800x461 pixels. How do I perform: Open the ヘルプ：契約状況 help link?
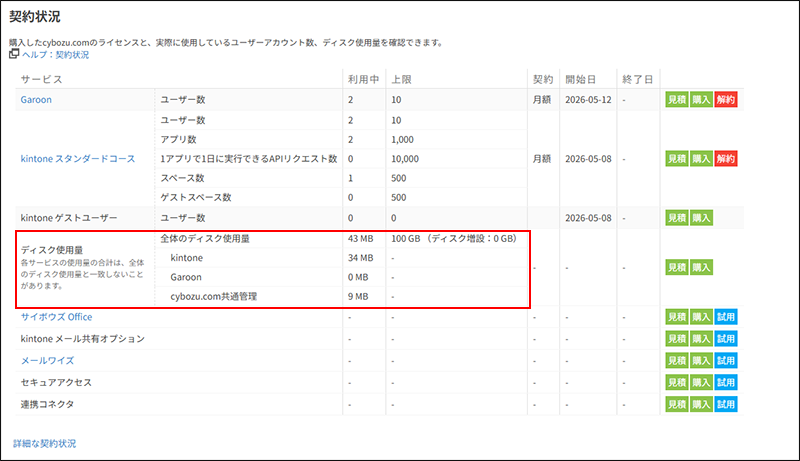(55, 55)
